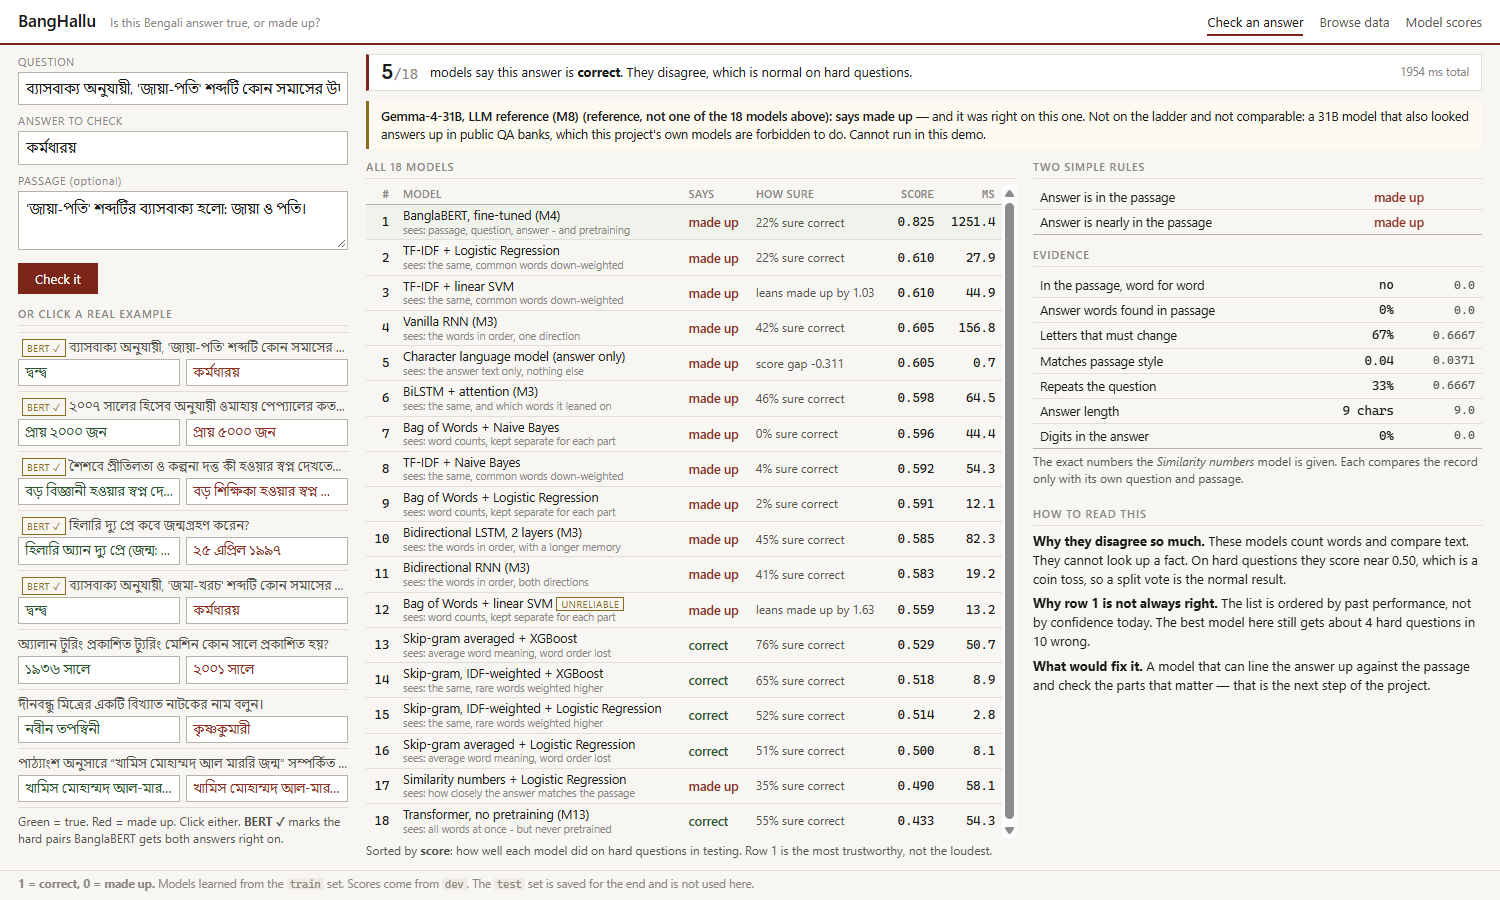
Task: Load example answer '২৫ এপ্রিল ১৯৯৭'
Action: (267, 550)
